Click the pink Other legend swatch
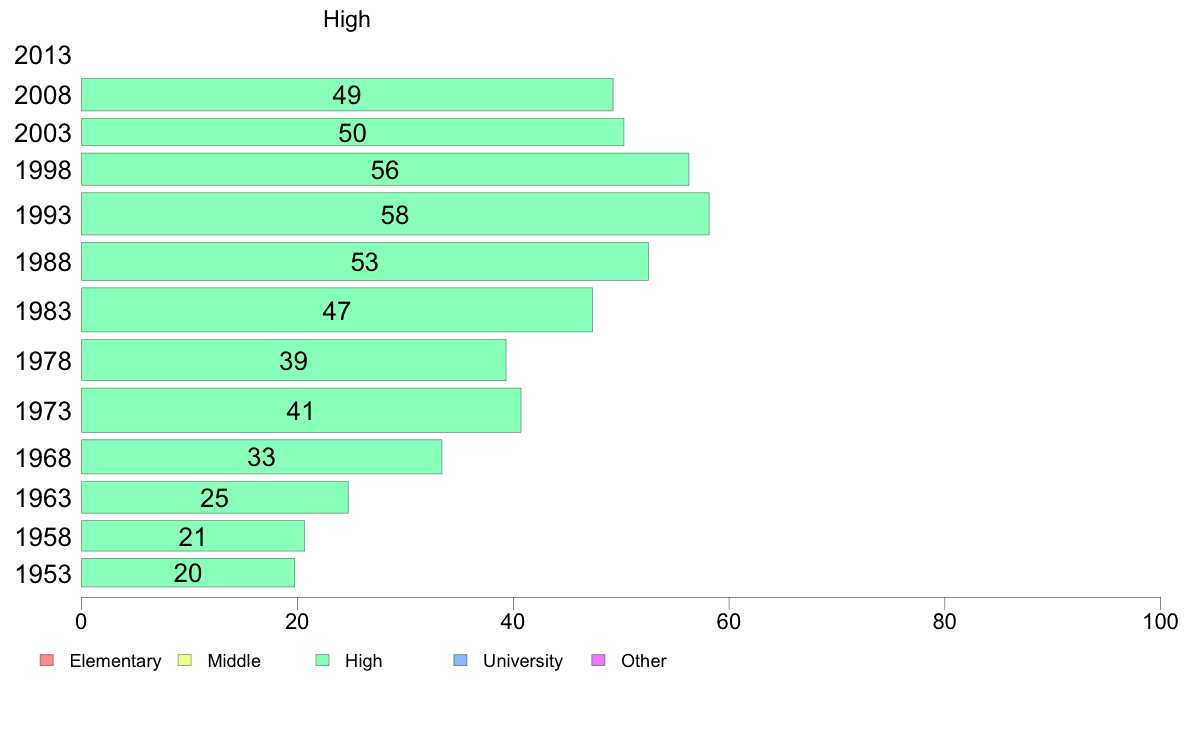Screen dimensions: 1188x736 (x=598, y=660)
